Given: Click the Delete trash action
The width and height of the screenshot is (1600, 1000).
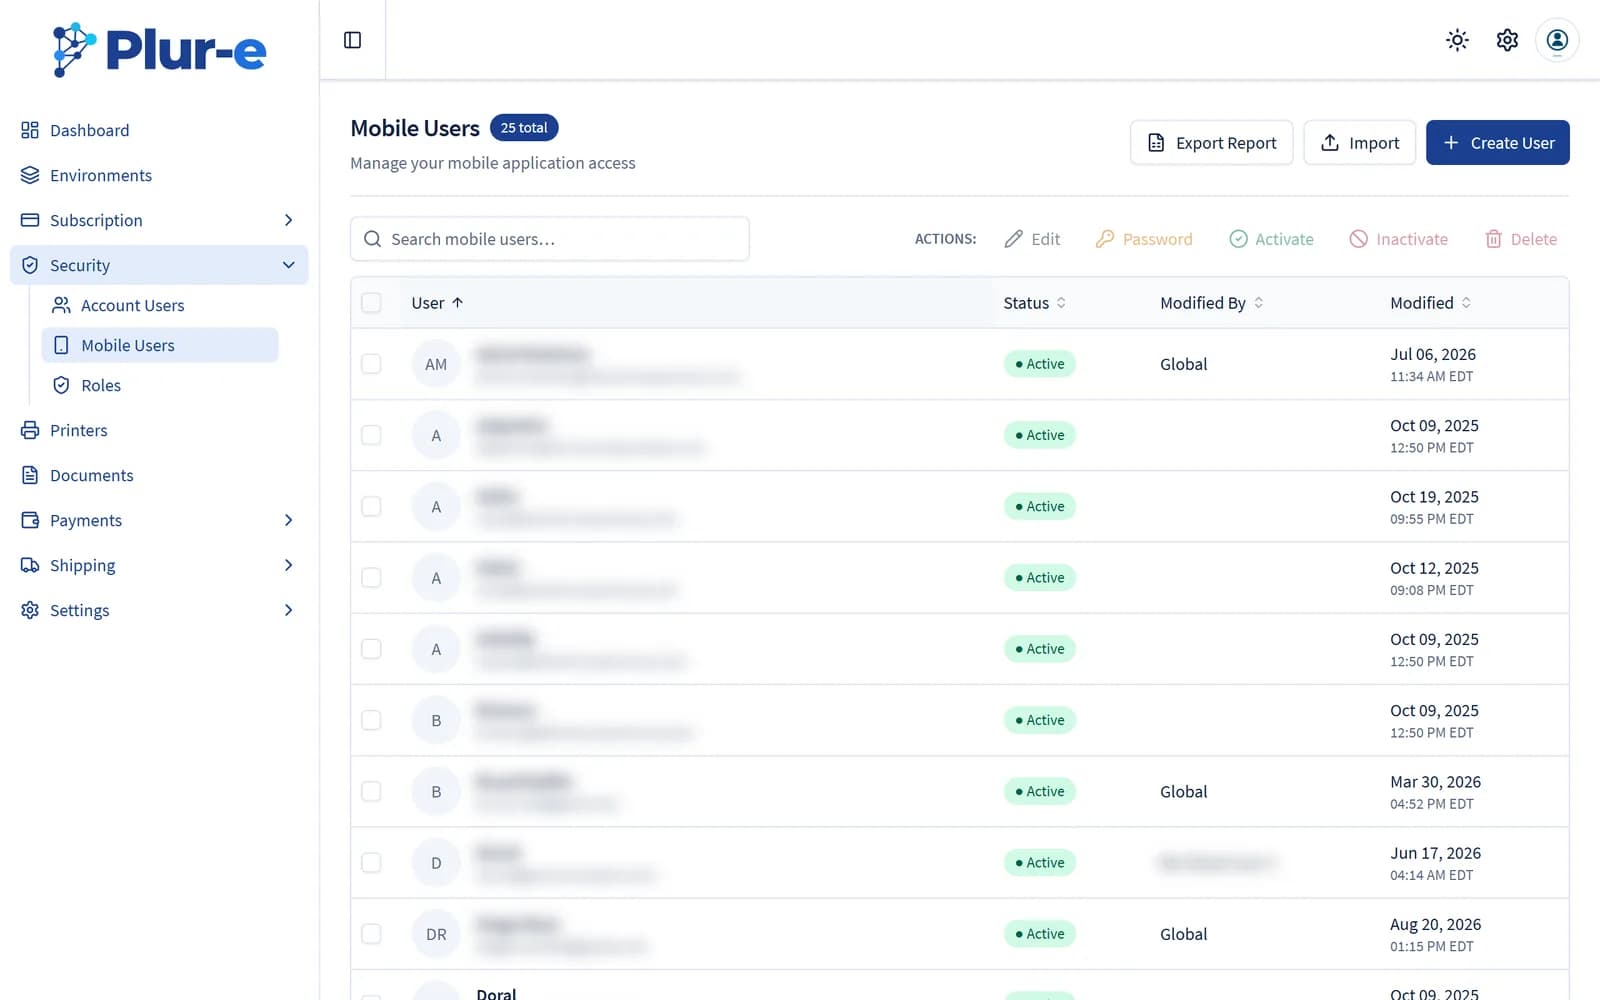Looking at the screenshot, I should (x=1521, y=239).
